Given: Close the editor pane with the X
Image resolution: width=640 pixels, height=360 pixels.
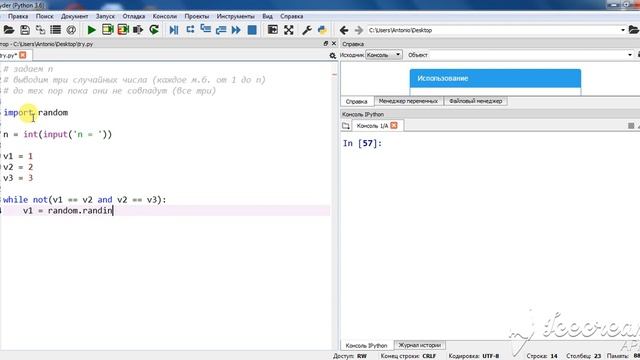Looking at the screenshot, I should click(x=334, y=43).
